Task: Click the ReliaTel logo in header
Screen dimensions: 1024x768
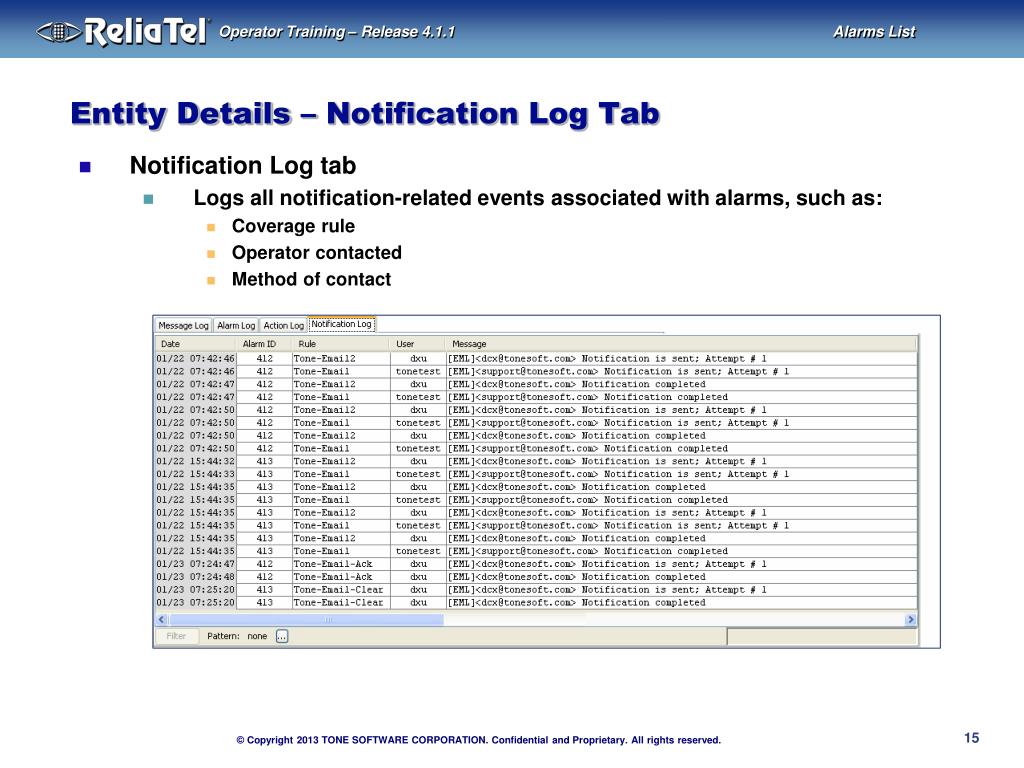Action: (x=123, y=31)
